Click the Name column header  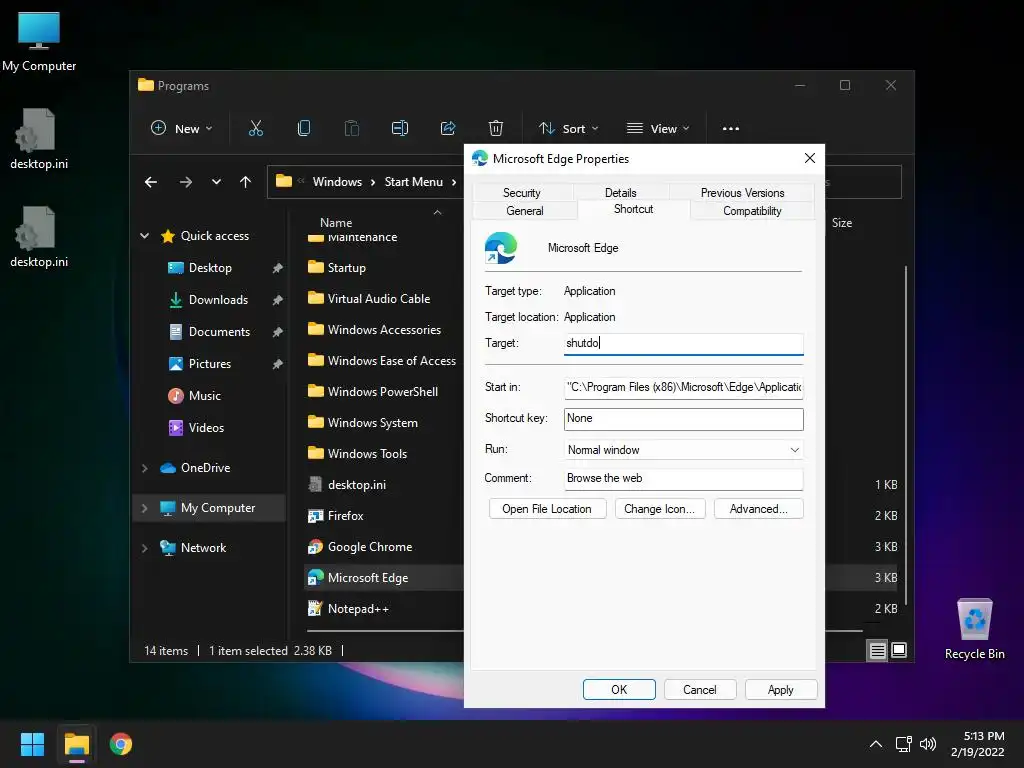click(336, 223)
